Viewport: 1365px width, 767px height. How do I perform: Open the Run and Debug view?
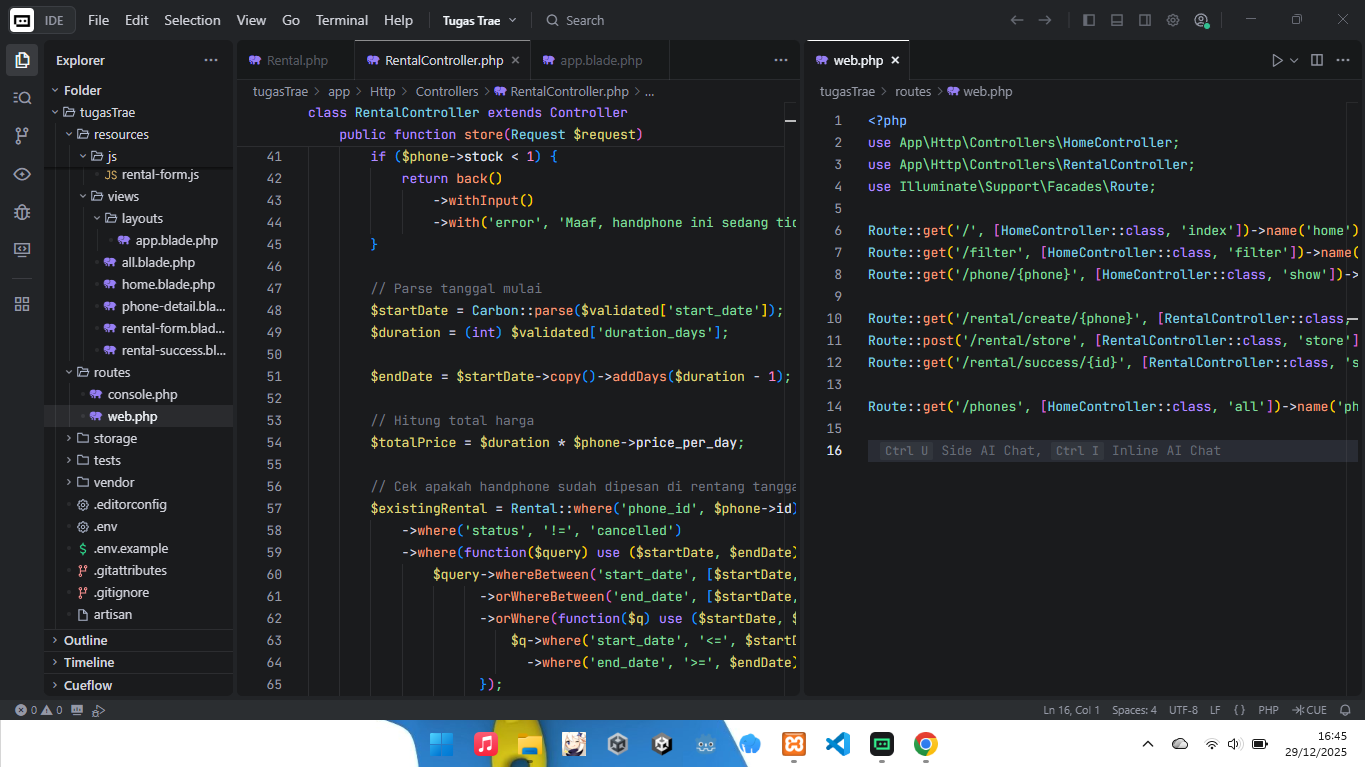[22, 212]
